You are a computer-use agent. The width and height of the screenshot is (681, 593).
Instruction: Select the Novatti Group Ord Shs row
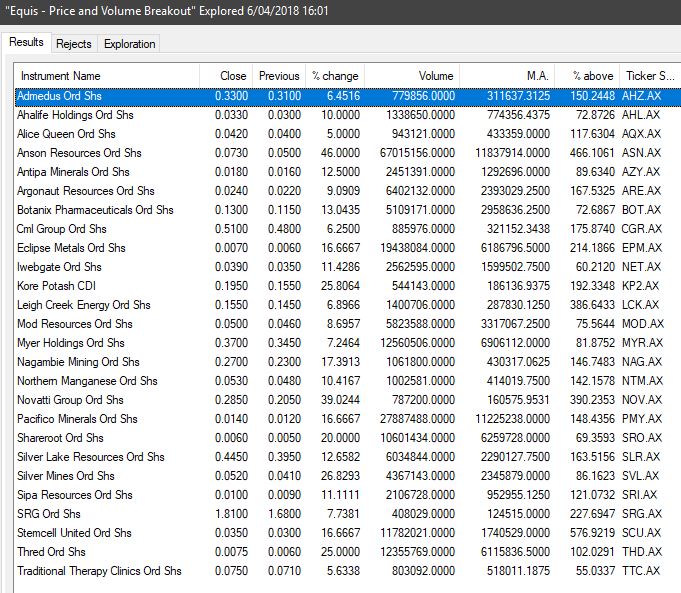coord(348,400)
